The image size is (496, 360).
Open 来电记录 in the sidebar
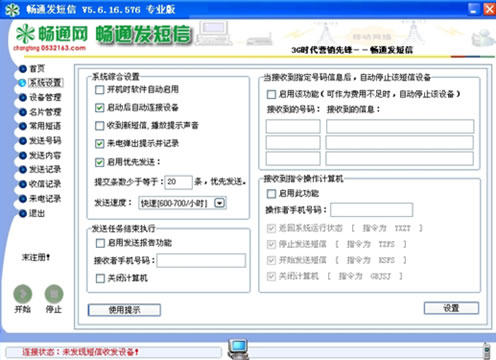point(45,199)
